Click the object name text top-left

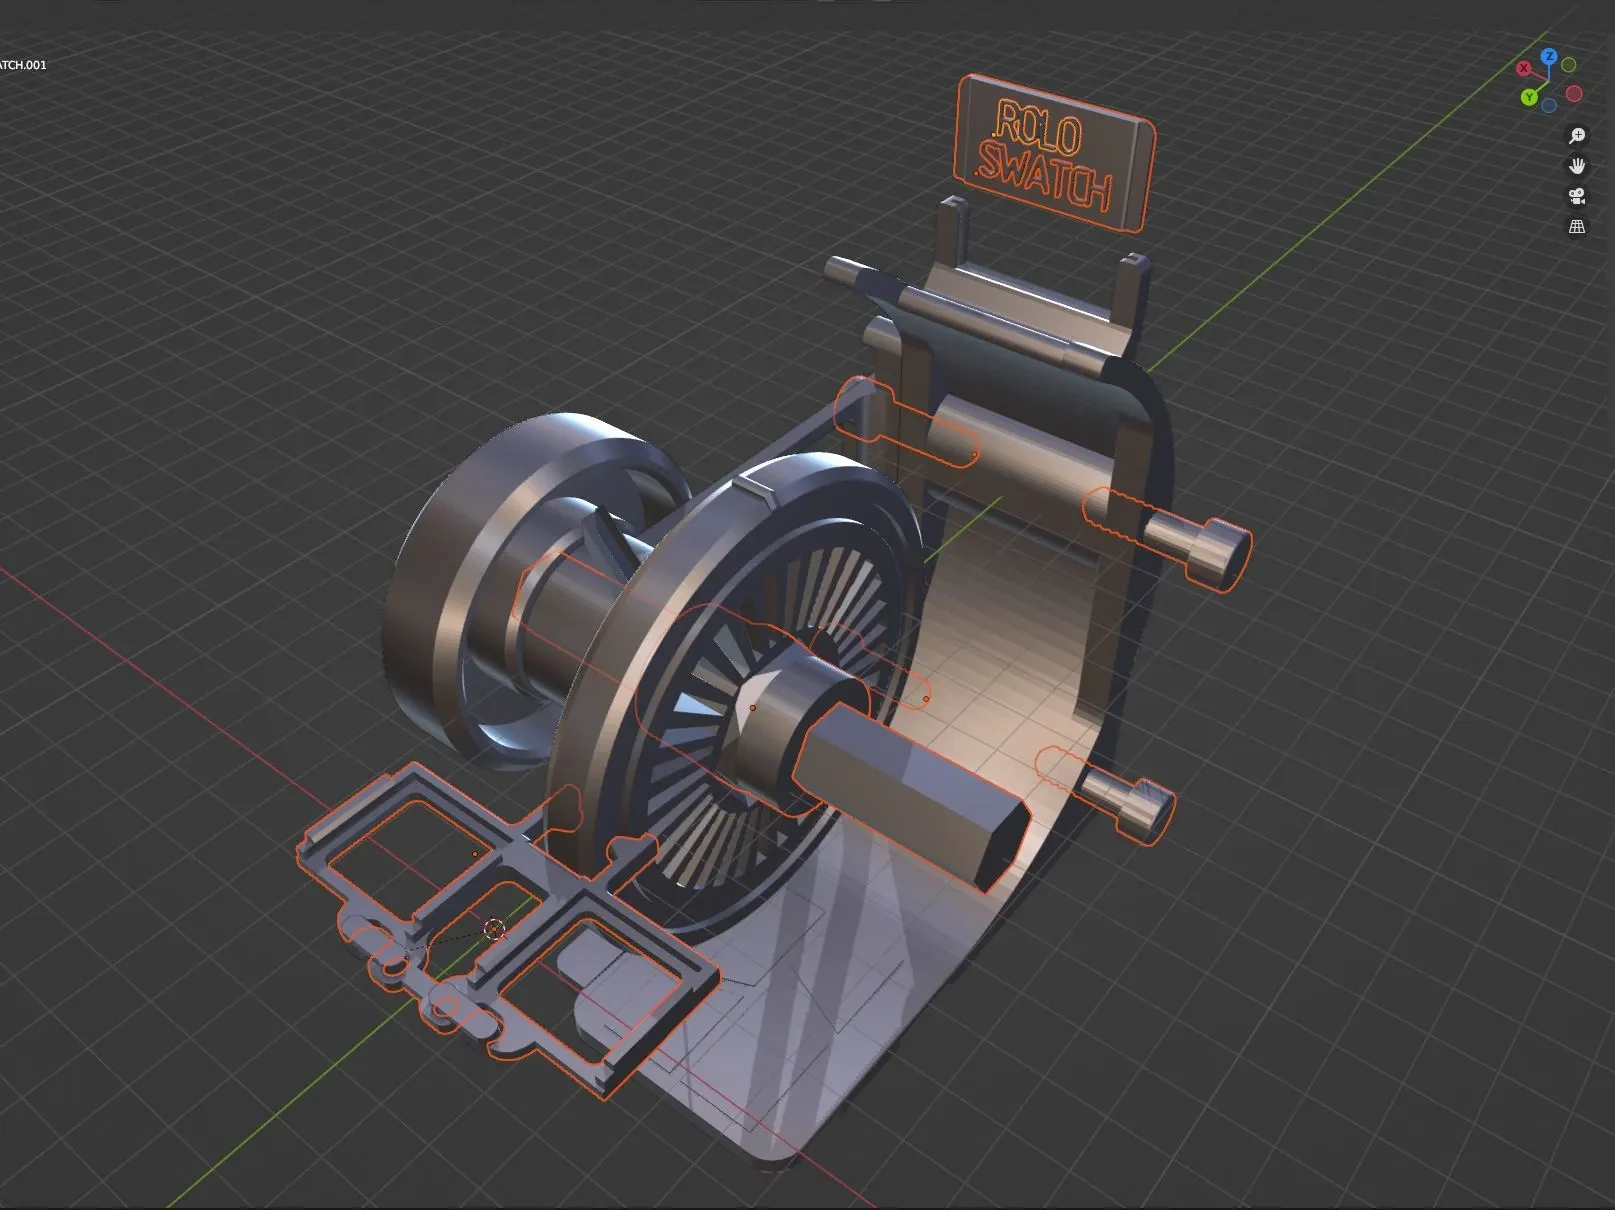[23, 65]
